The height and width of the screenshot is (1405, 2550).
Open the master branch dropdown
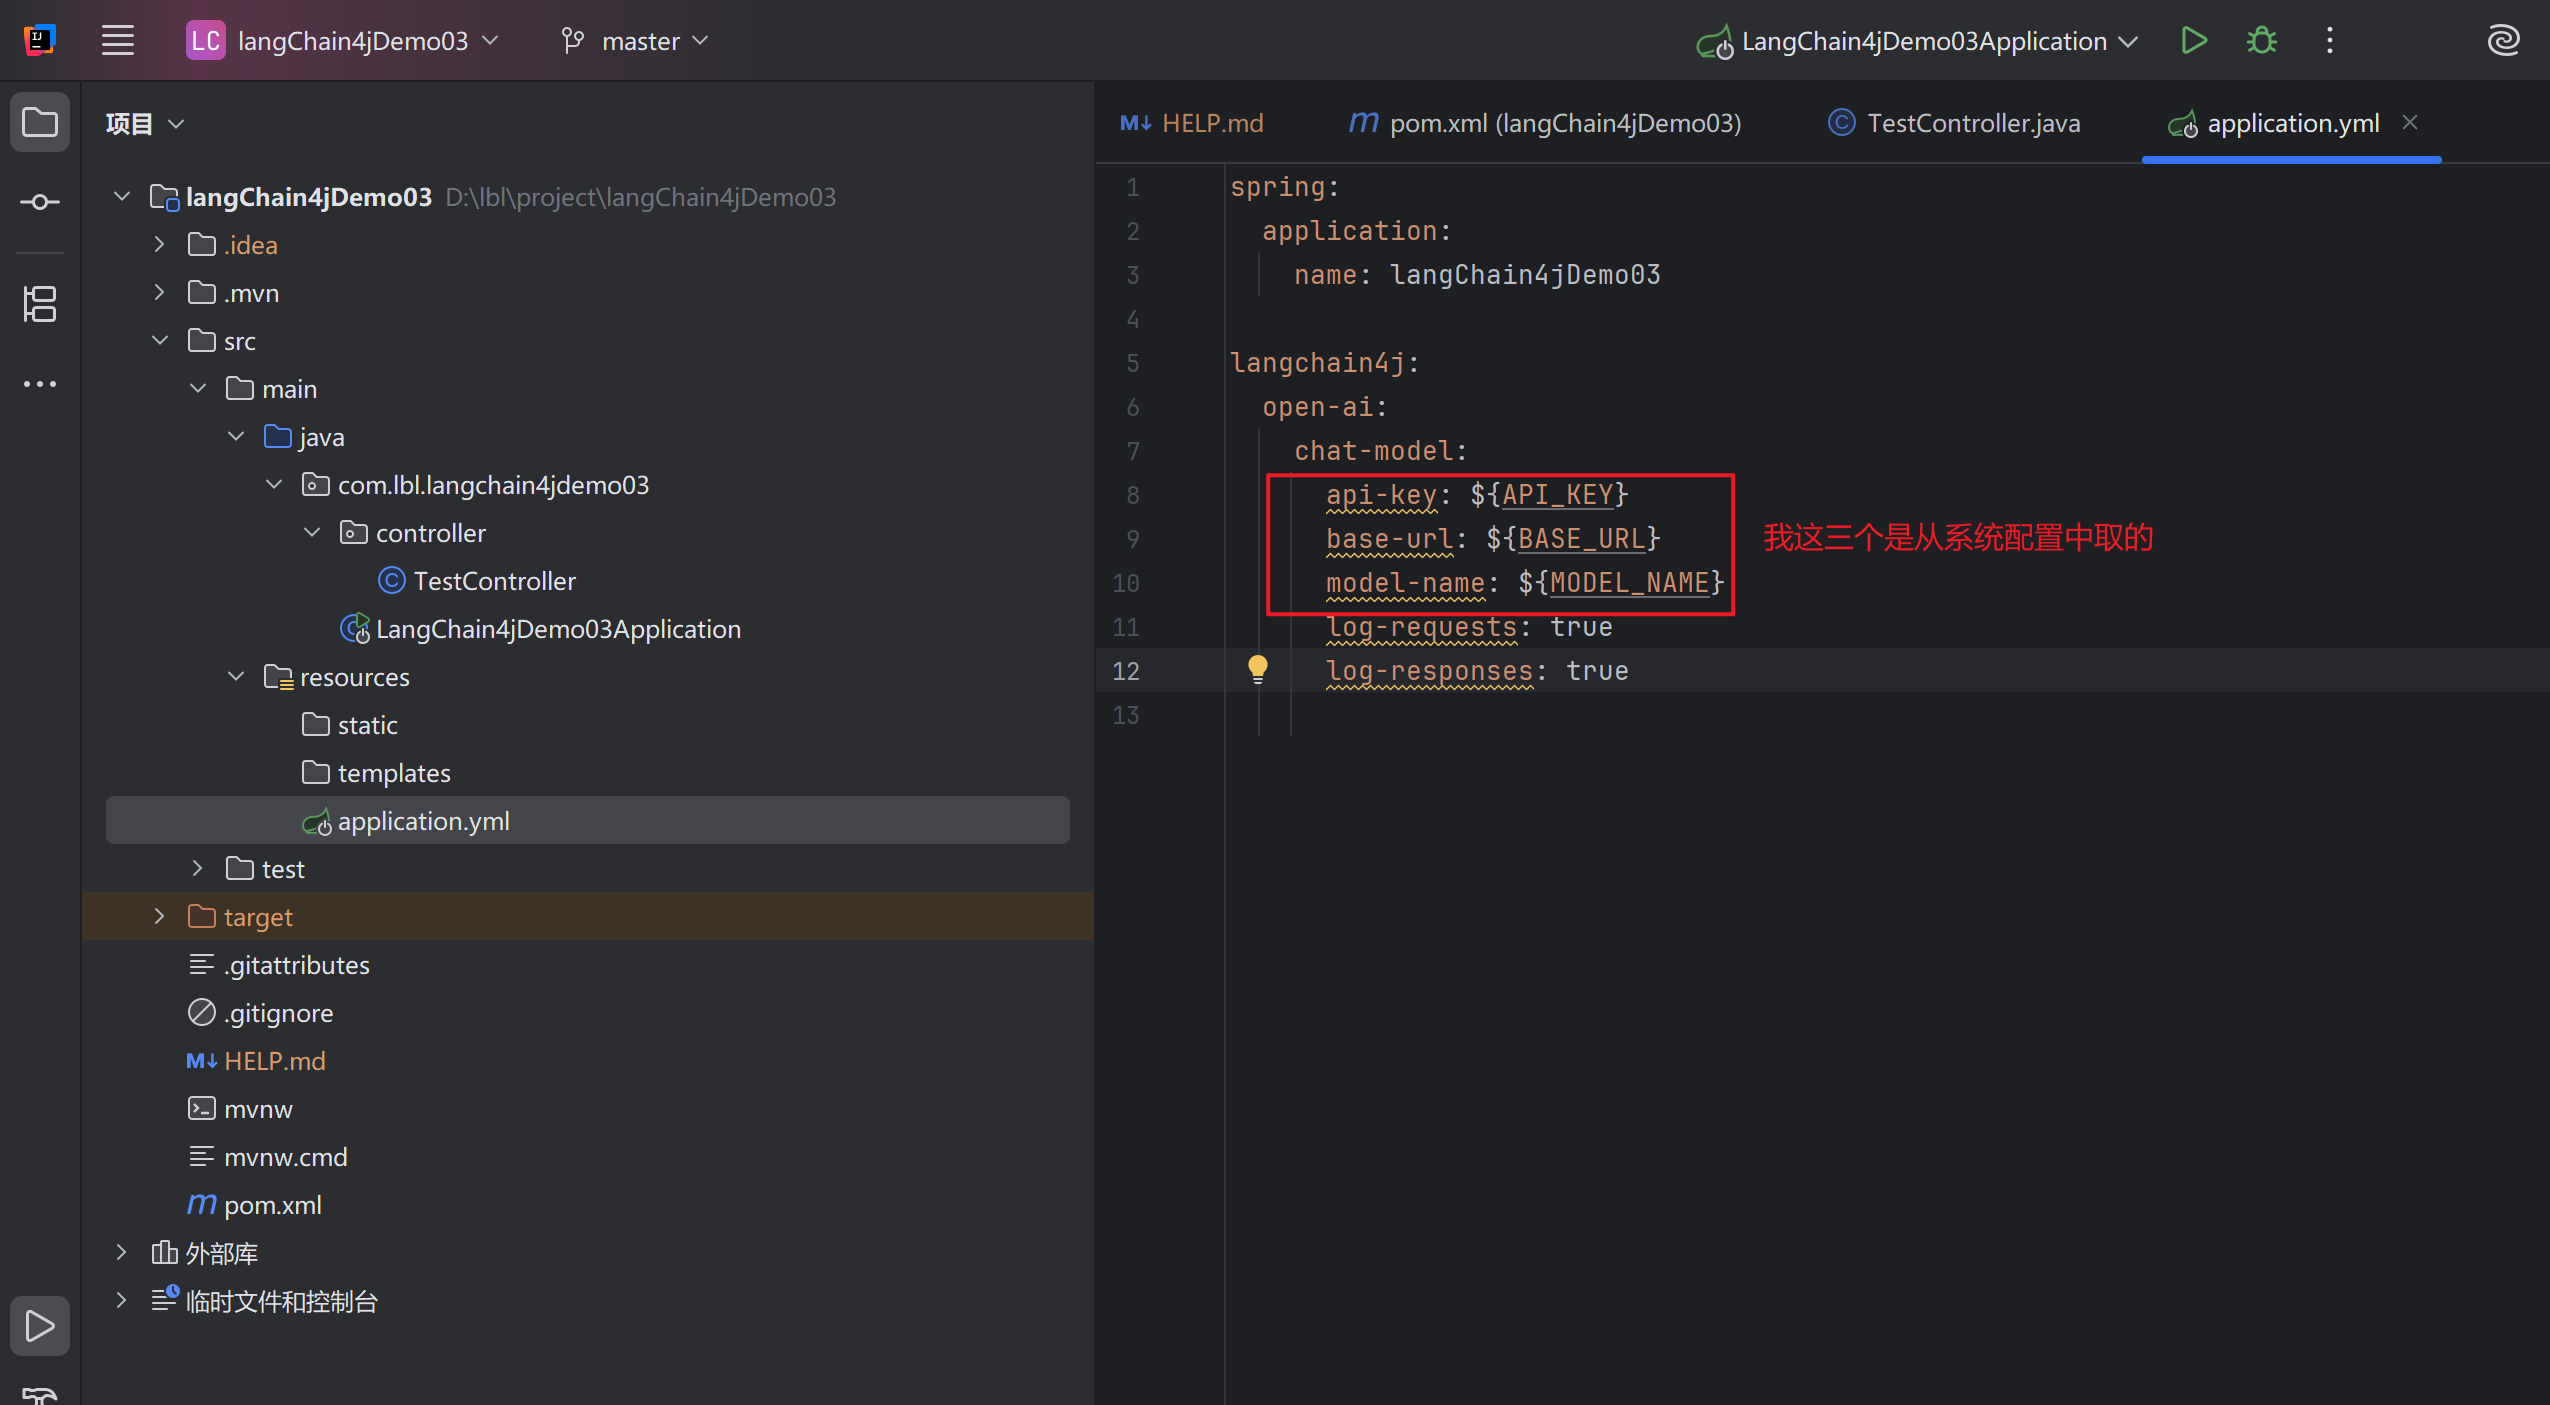(634, 41)
